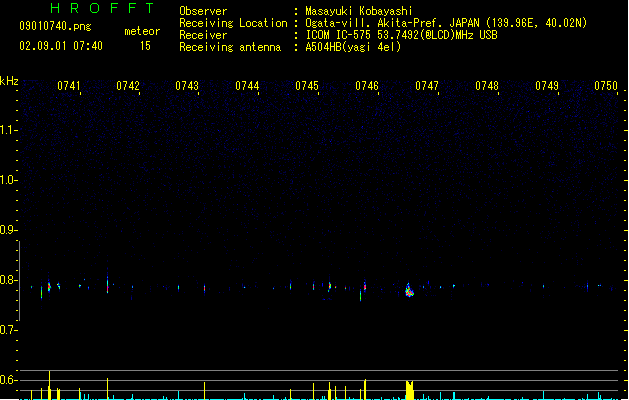629x400 pixels.
Task: Click the 0742 time axis marker
Action: tap(128, 86)
